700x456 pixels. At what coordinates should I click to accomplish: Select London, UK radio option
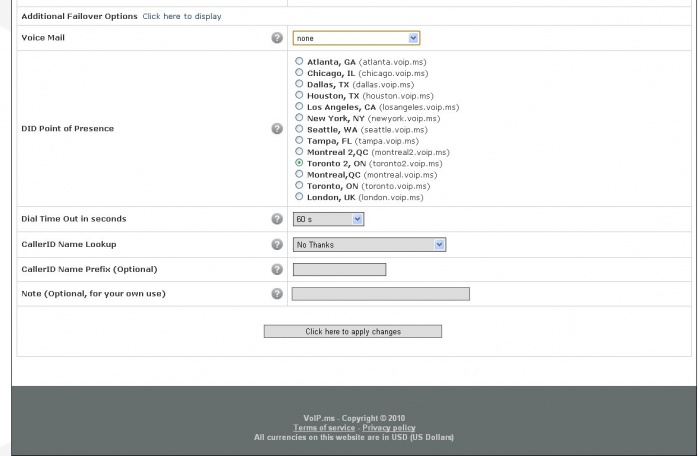[x=299, y=197]
